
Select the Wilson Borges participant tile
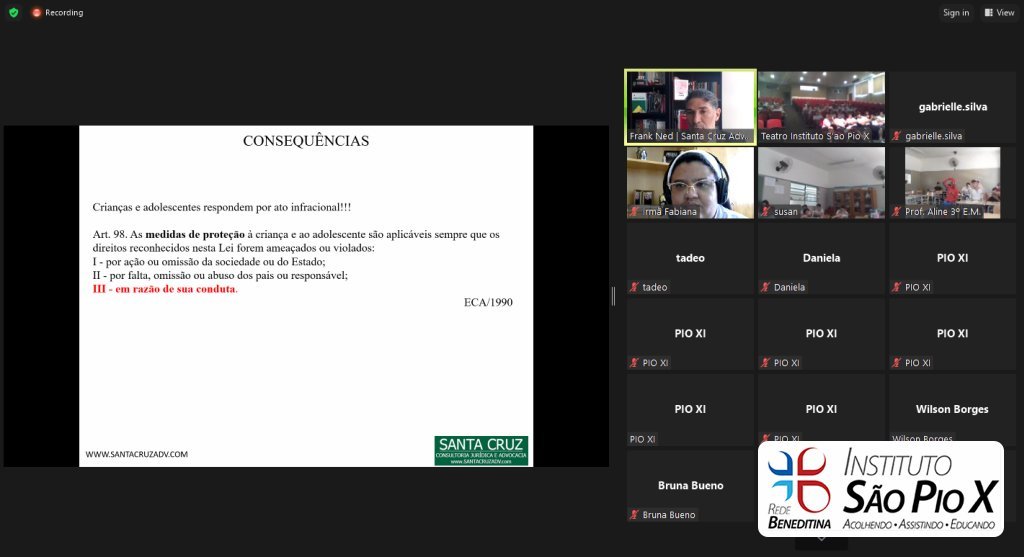point(951,408)
